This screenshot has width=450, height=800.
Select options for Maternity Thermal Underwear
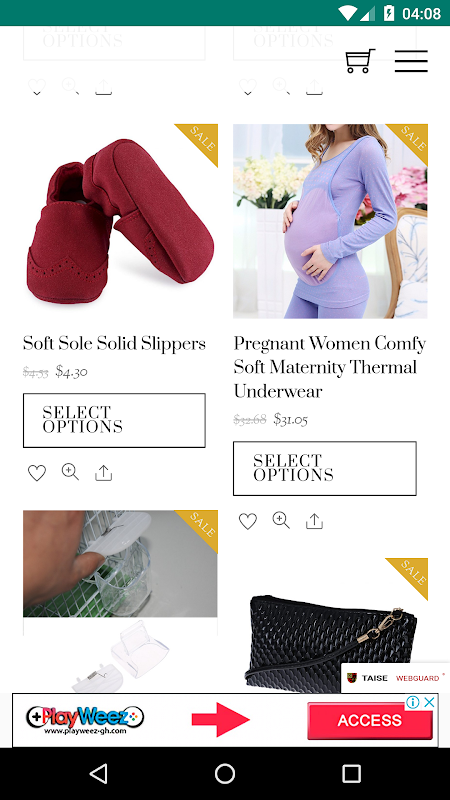coord(325,468)
